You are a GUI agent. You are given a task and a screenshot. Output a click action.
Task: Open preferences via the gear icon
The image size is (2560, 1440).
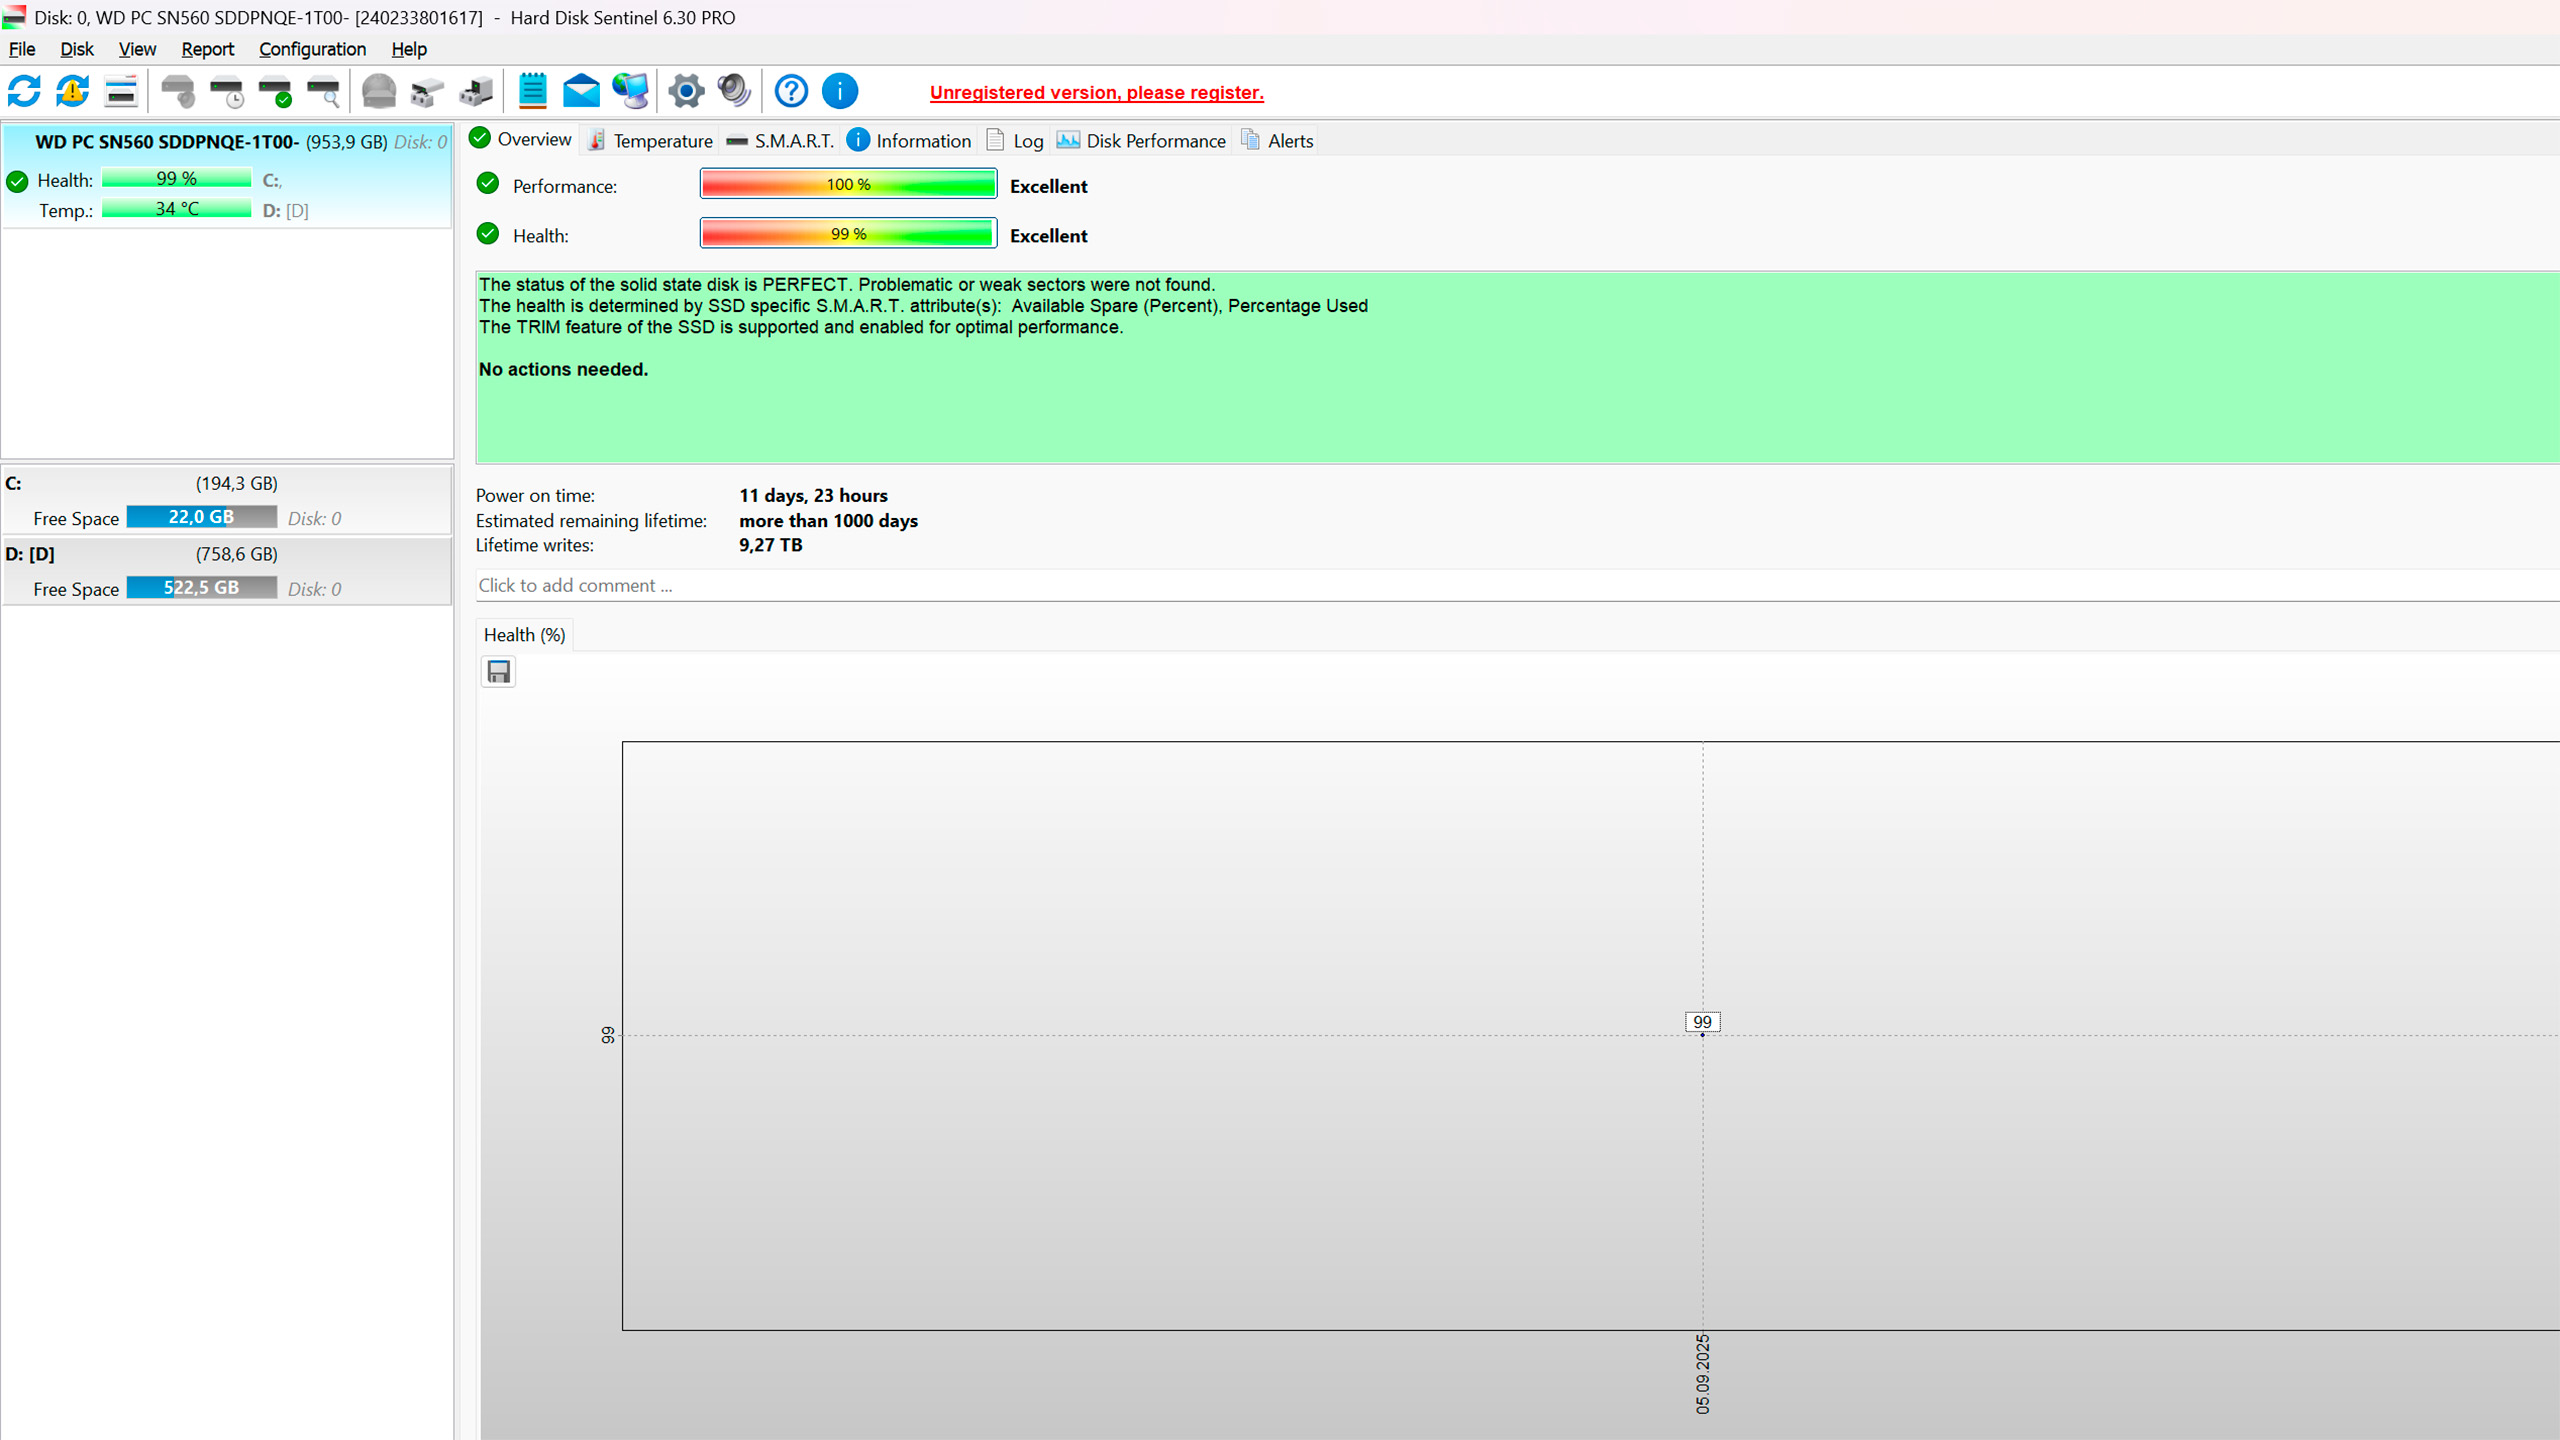(x=686, y=91)
